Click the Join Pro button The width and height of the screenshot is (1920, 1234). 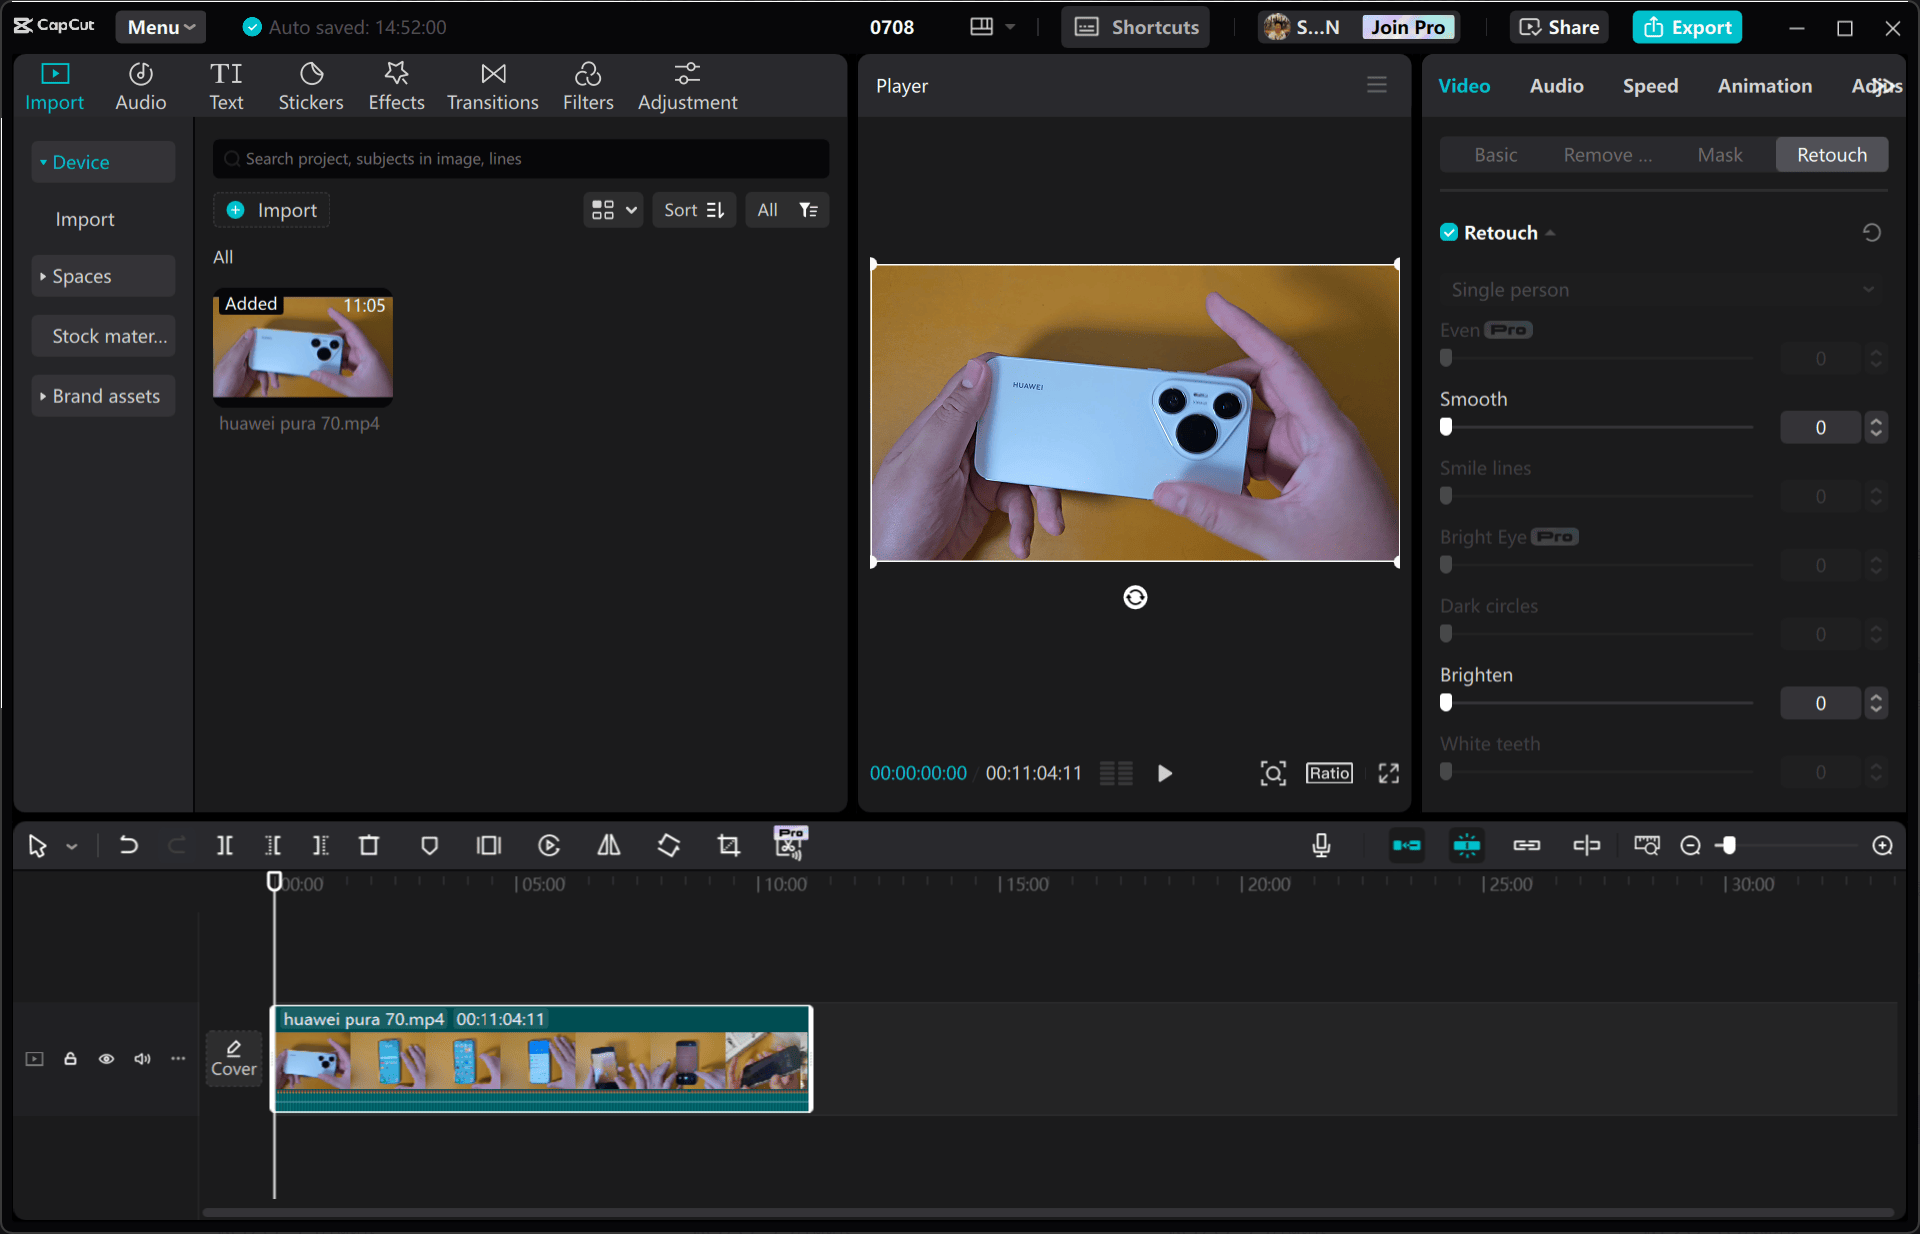1408,27
